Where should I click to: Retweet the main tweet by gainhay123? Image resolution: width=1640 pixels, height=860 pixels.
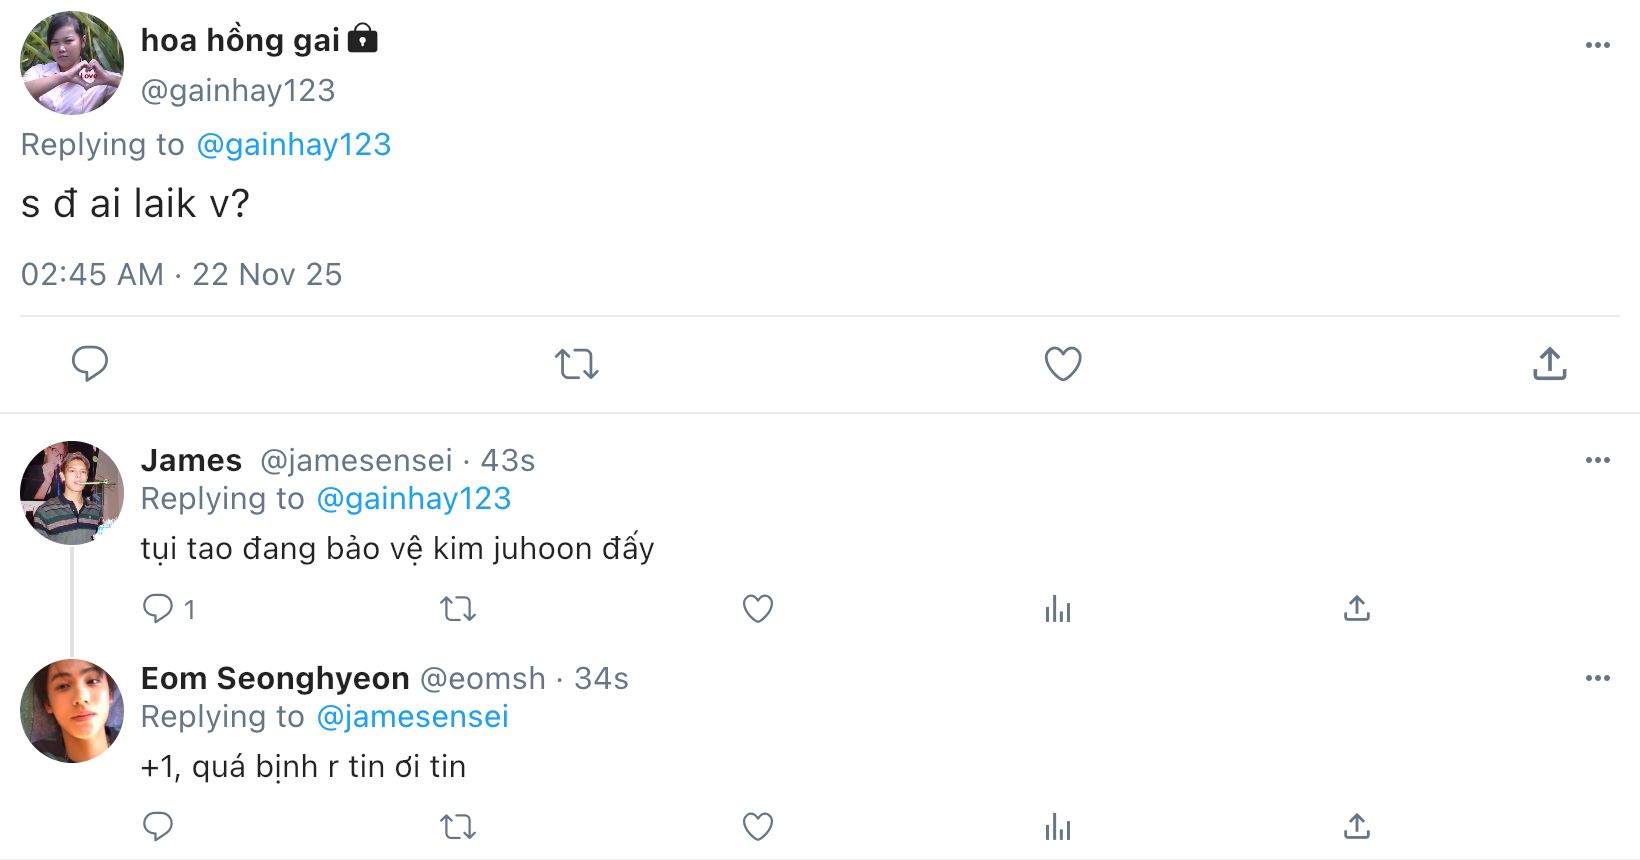tap(576, 363)
